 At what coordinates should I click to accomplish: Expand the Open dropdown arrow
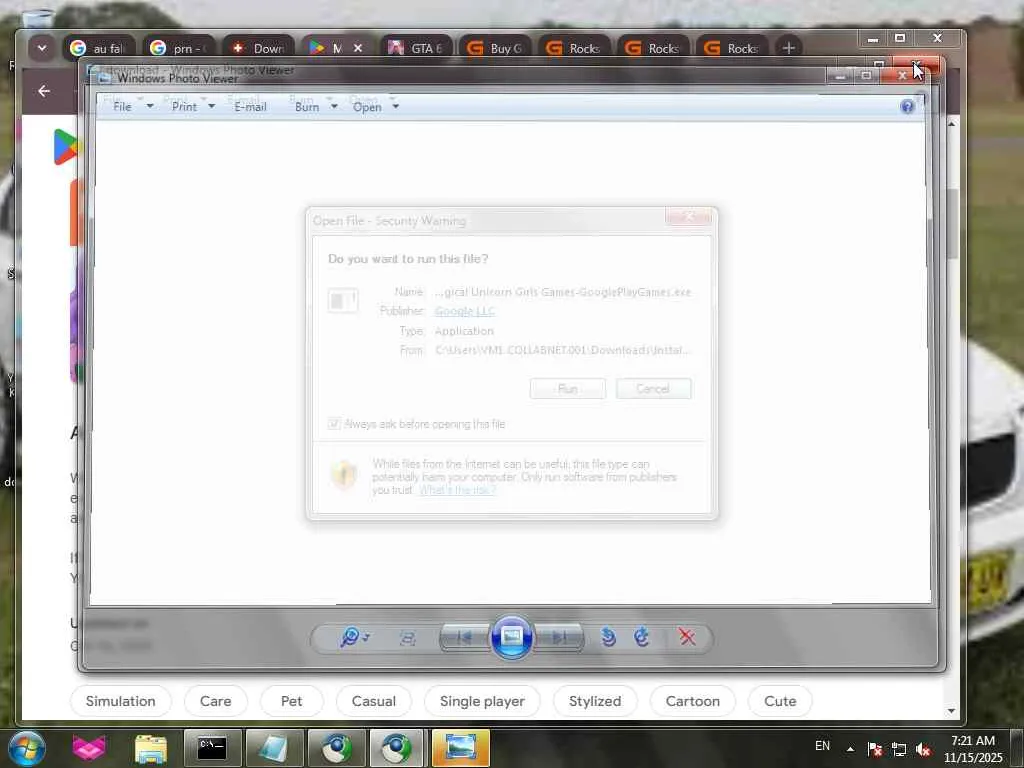[x=395, y=106]
